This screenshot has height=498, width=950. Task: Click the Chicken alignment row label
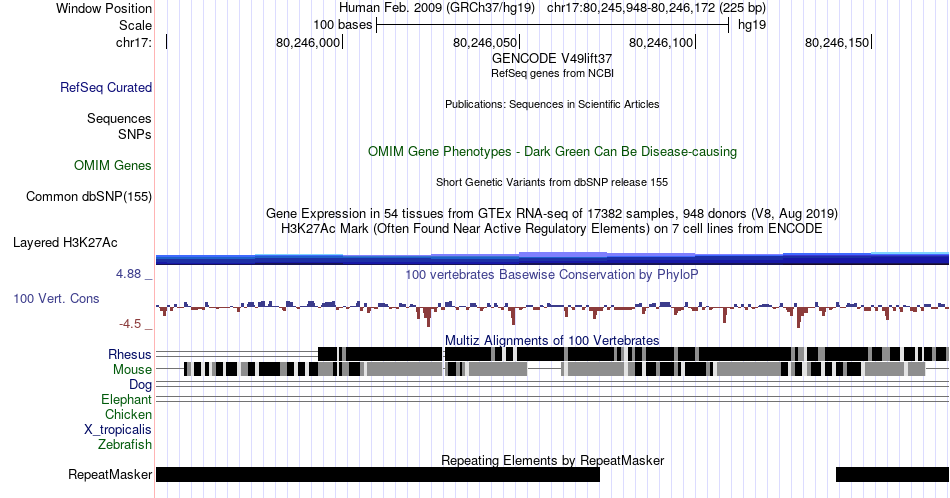point(128,414)
